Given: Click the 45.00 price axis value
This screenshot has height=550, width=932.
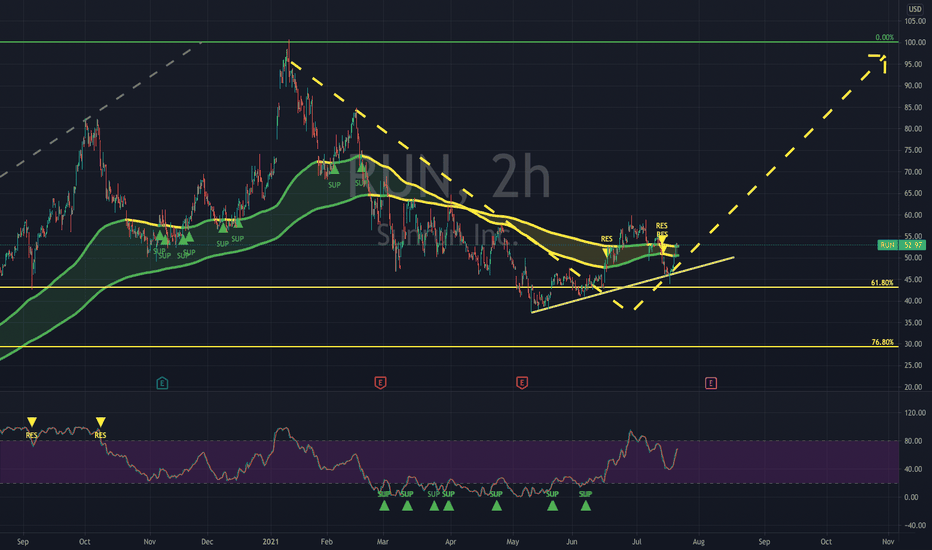Looking at the screenshot, I should [915, 279].
